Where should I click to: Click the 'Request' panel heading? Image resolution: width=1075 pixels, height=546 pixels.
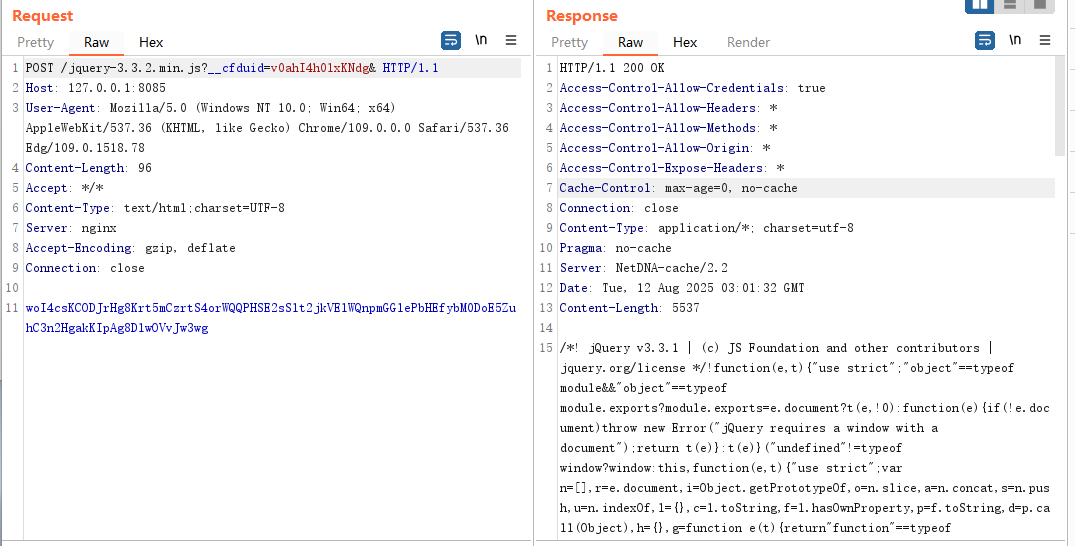[x=43, y=16]
